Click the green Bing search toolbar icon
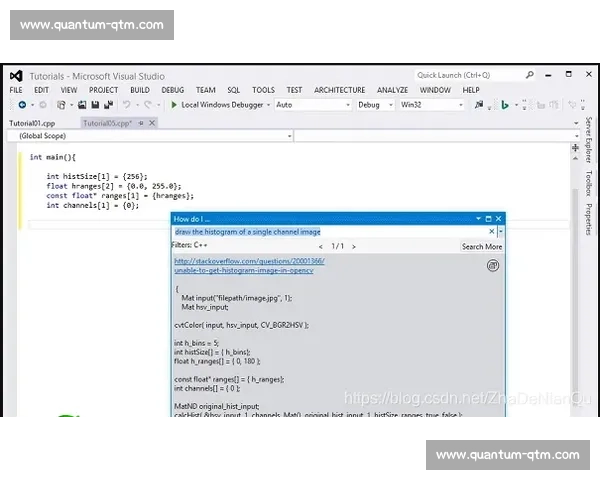The width and height of the screenshot is (600, 480). (x=505, y=104)
